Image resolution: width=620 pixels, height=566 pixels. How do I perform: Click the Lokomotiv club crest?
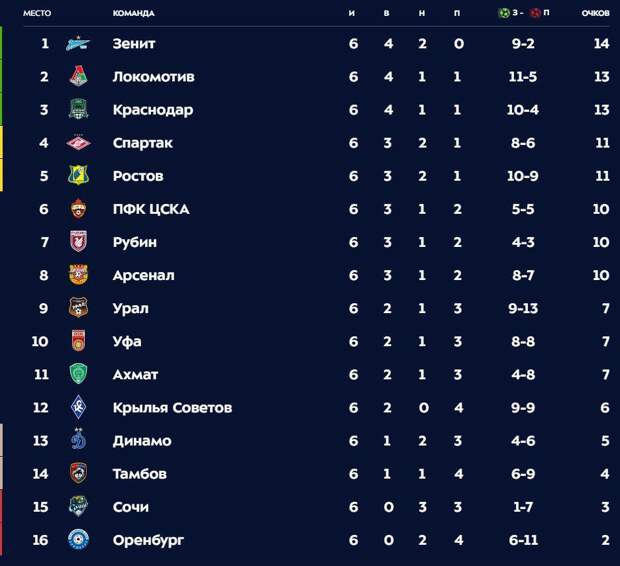pyautogui.click(x=78, y=76)
